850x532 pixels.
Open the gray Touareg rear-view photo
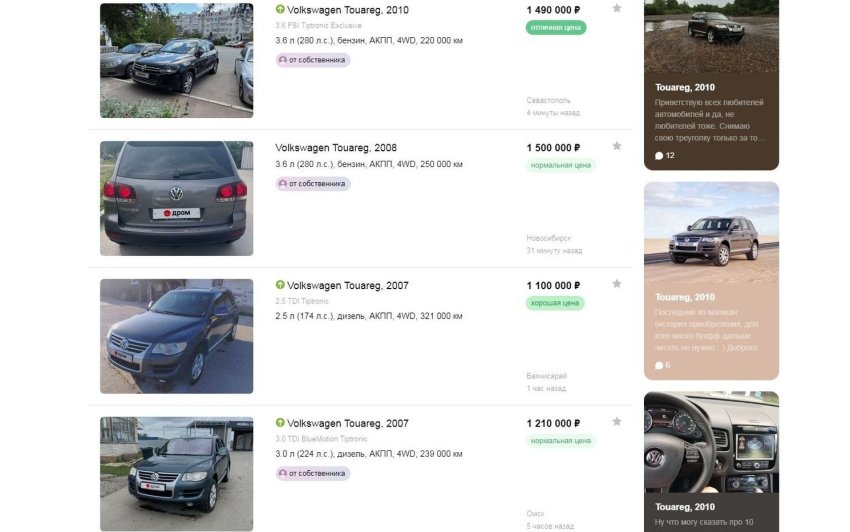(x=176, y=198)
